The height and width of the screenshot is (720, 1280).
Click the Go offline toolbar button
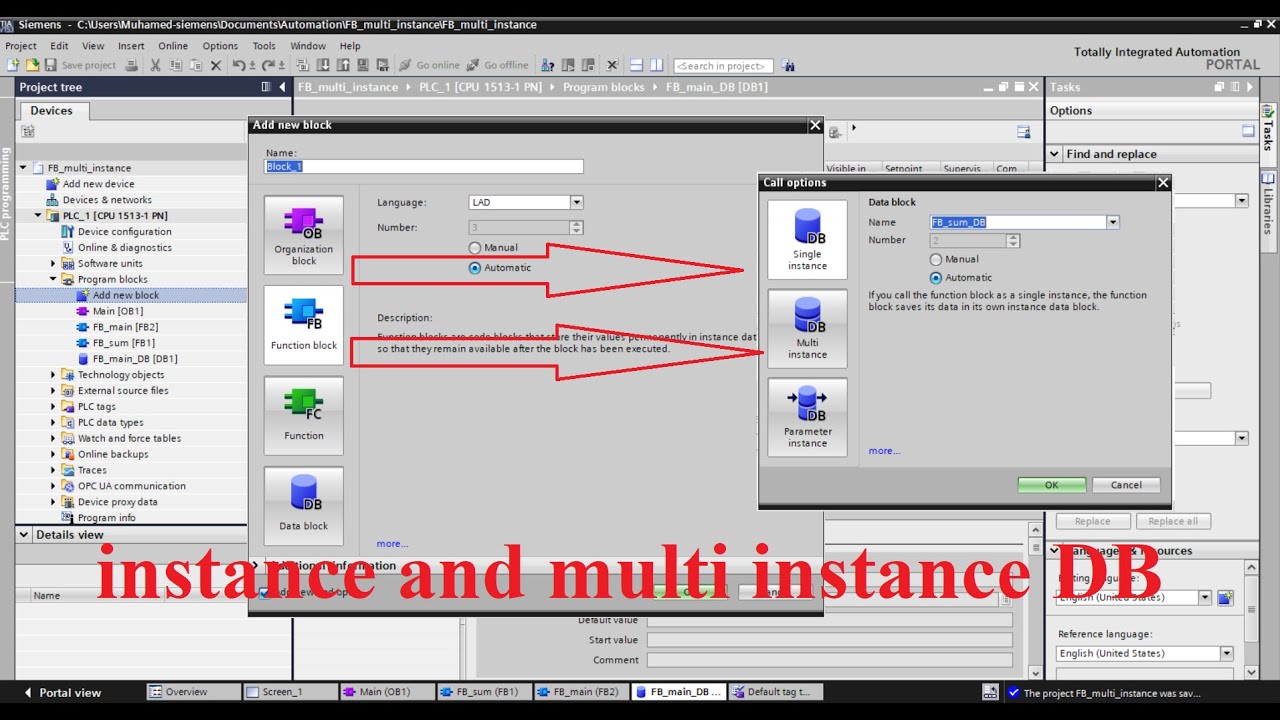[497, 65]
